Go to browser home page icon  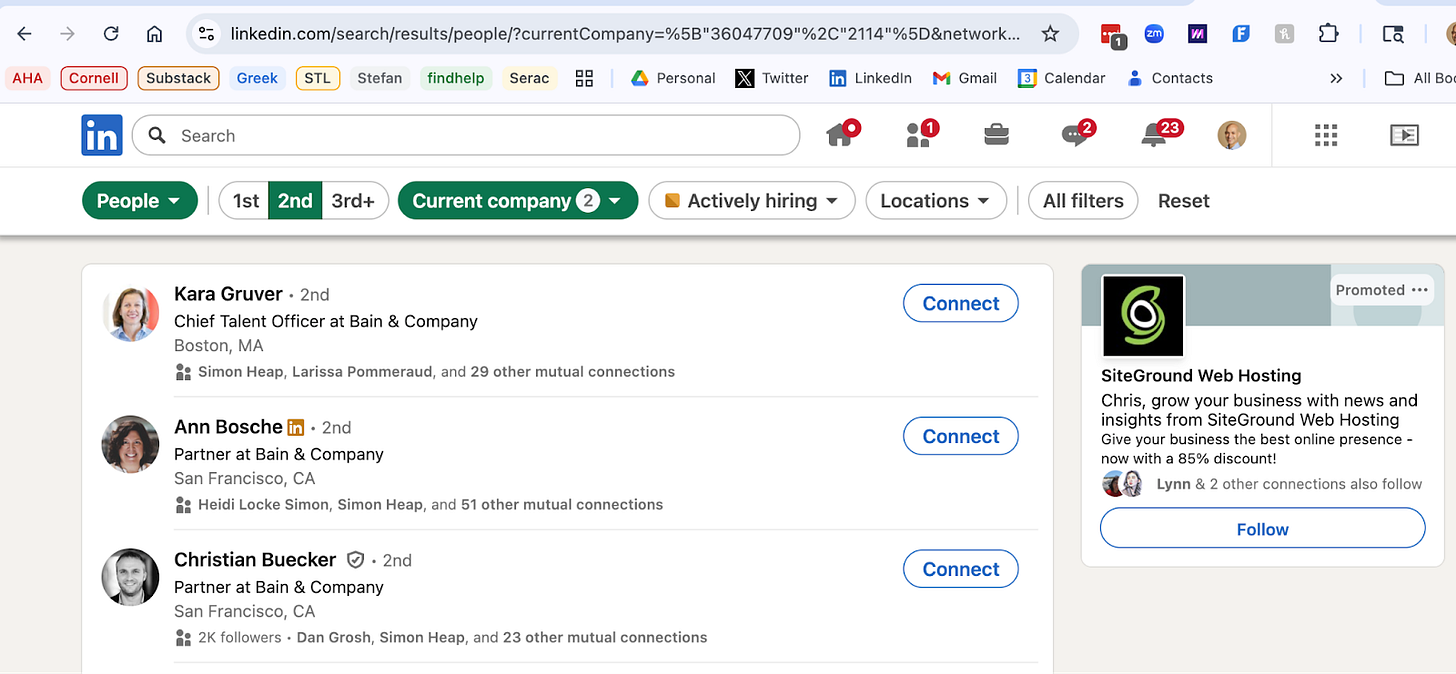point(154,34)
